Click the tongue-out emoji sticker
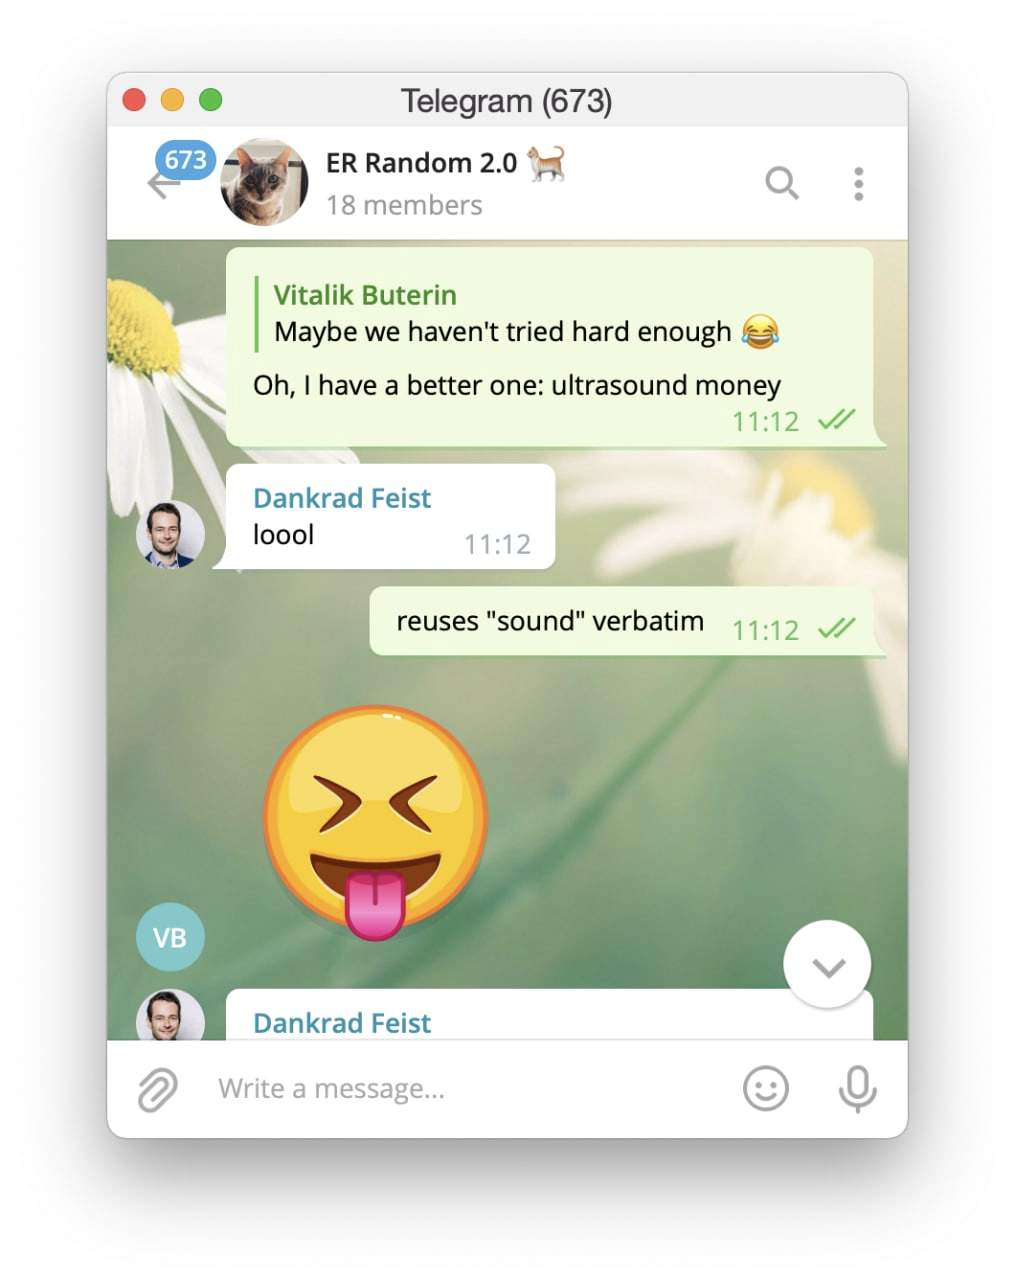Image resolution: width=1015 pixels, height=1280 pixels. [375, 822]
